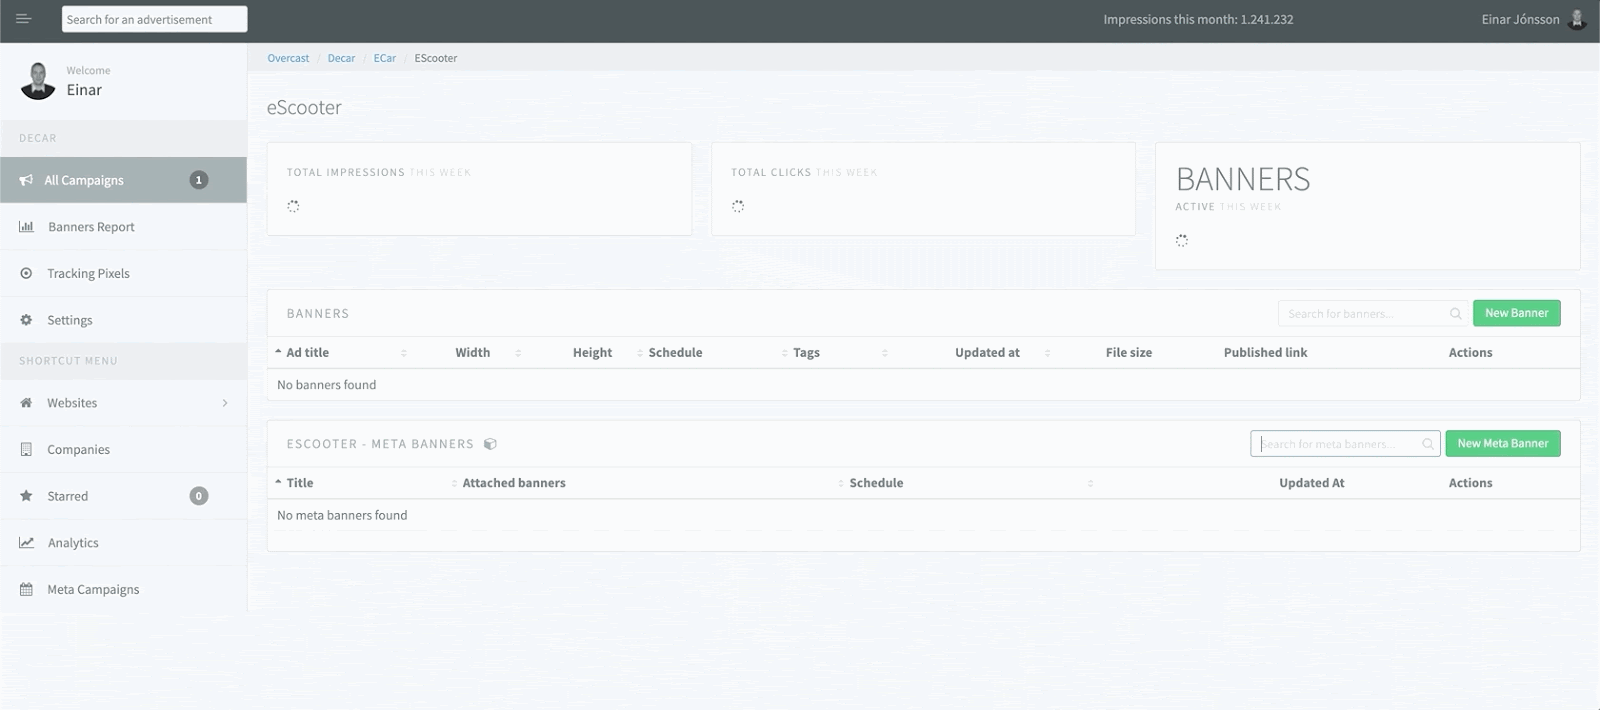
Task: Click the Analytics line chart icon
Action: click(x=26, y=543)
